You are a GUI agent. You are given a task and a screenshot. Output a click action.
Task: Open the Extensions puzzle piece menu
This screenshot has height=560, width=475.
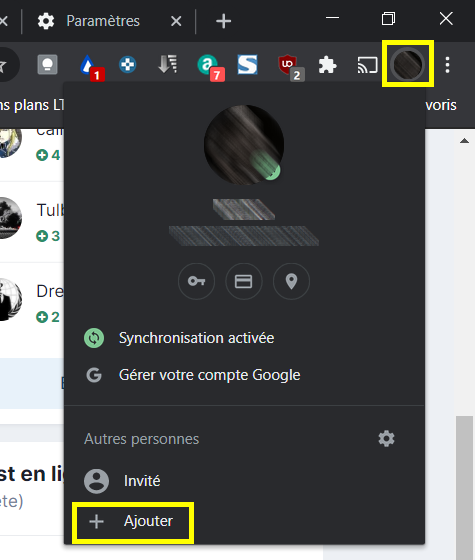(x=327, y=65)
